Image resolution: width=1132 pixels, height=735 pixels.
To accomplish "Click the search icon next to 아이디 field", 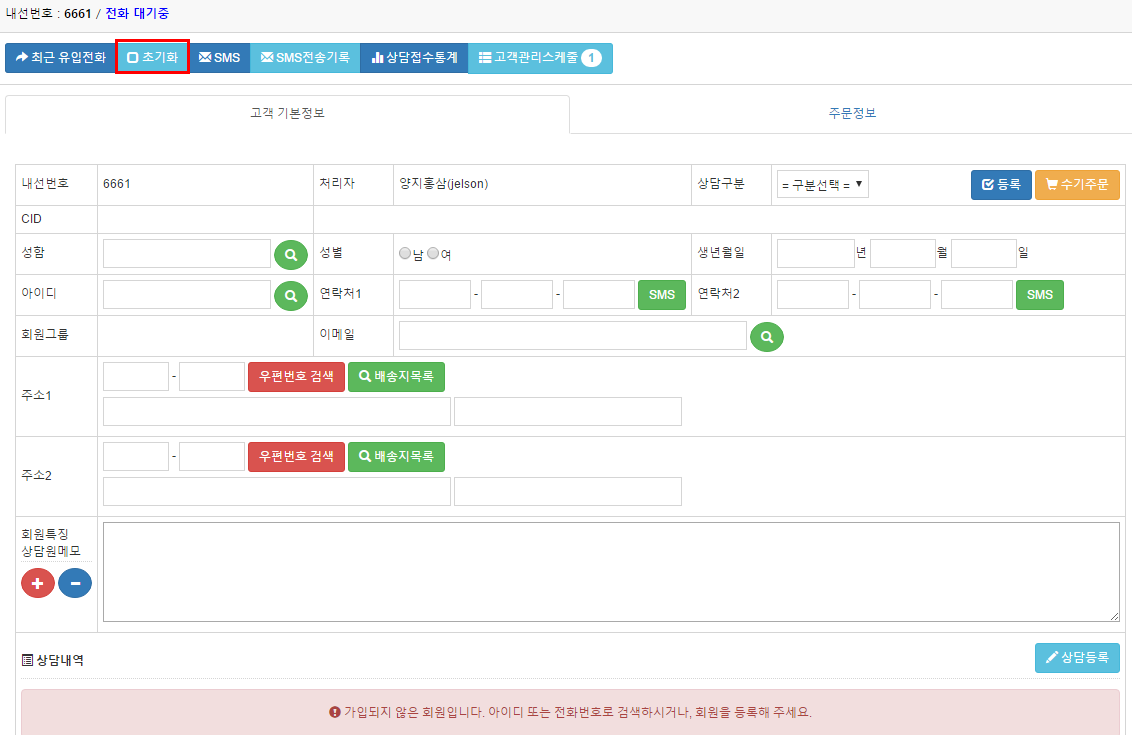I will pos(290,295).
